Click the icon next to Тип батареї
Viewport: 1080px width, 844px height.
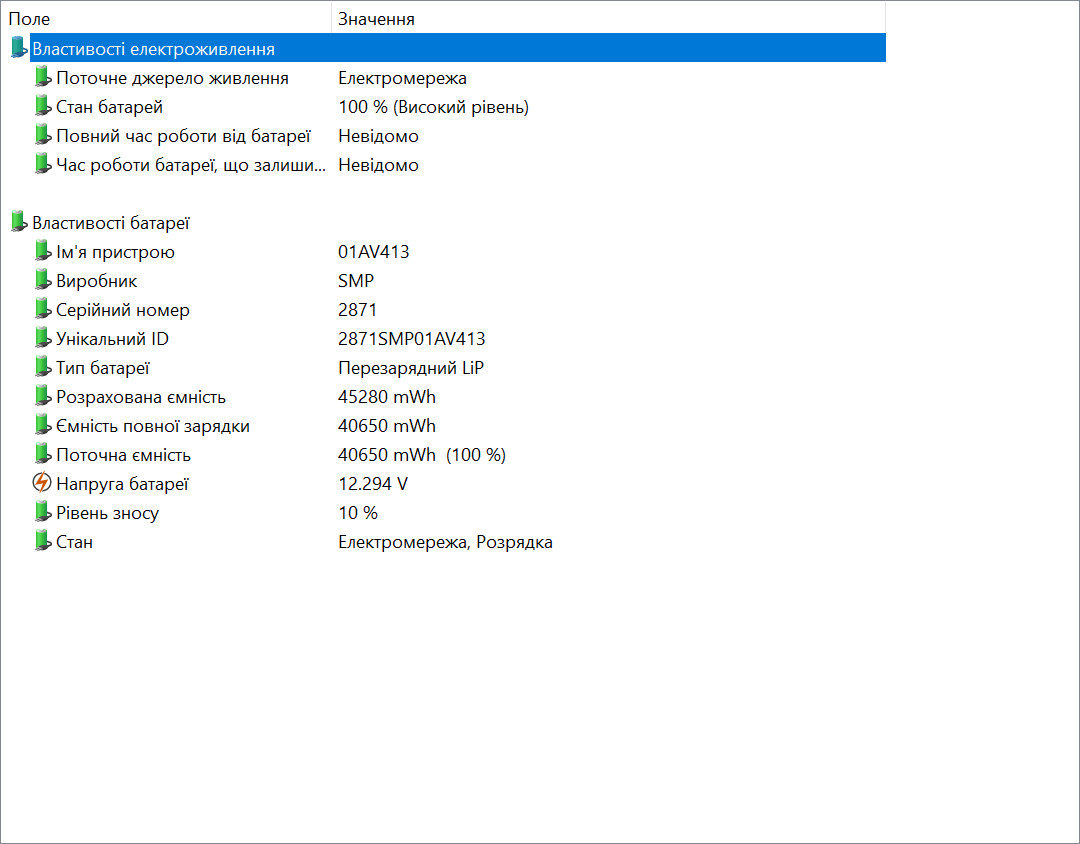click(x=42, y=368)
